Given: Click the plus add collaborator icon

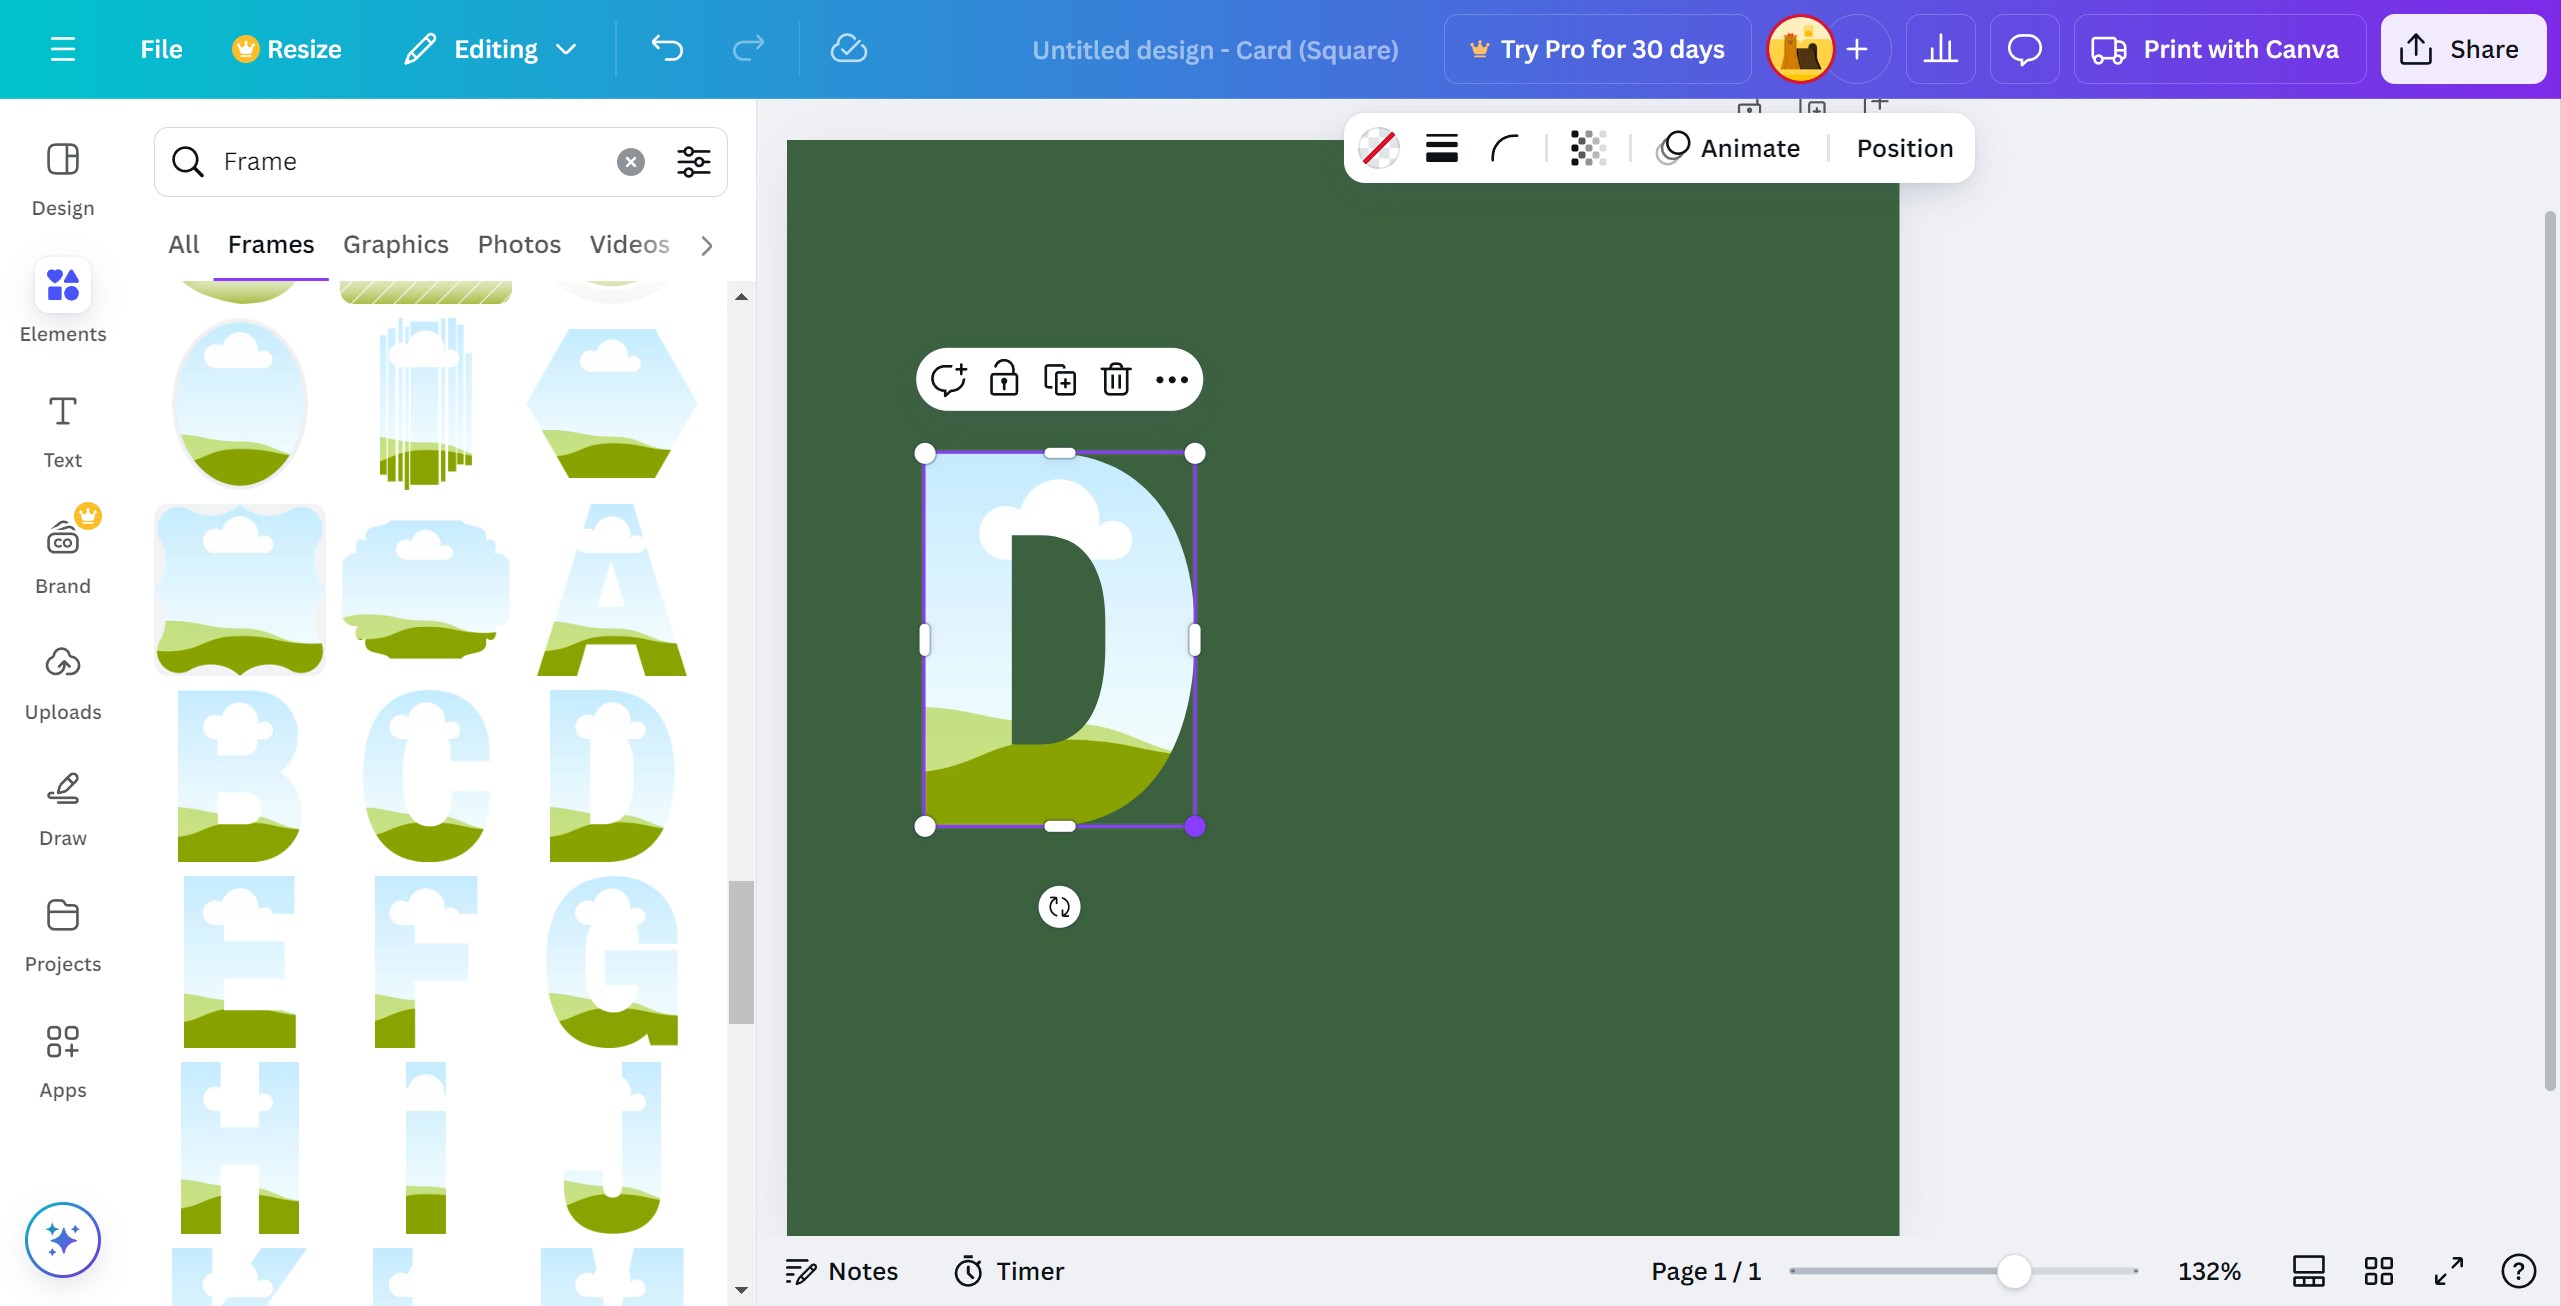Looking at the screenshot, I should 1857,49.
